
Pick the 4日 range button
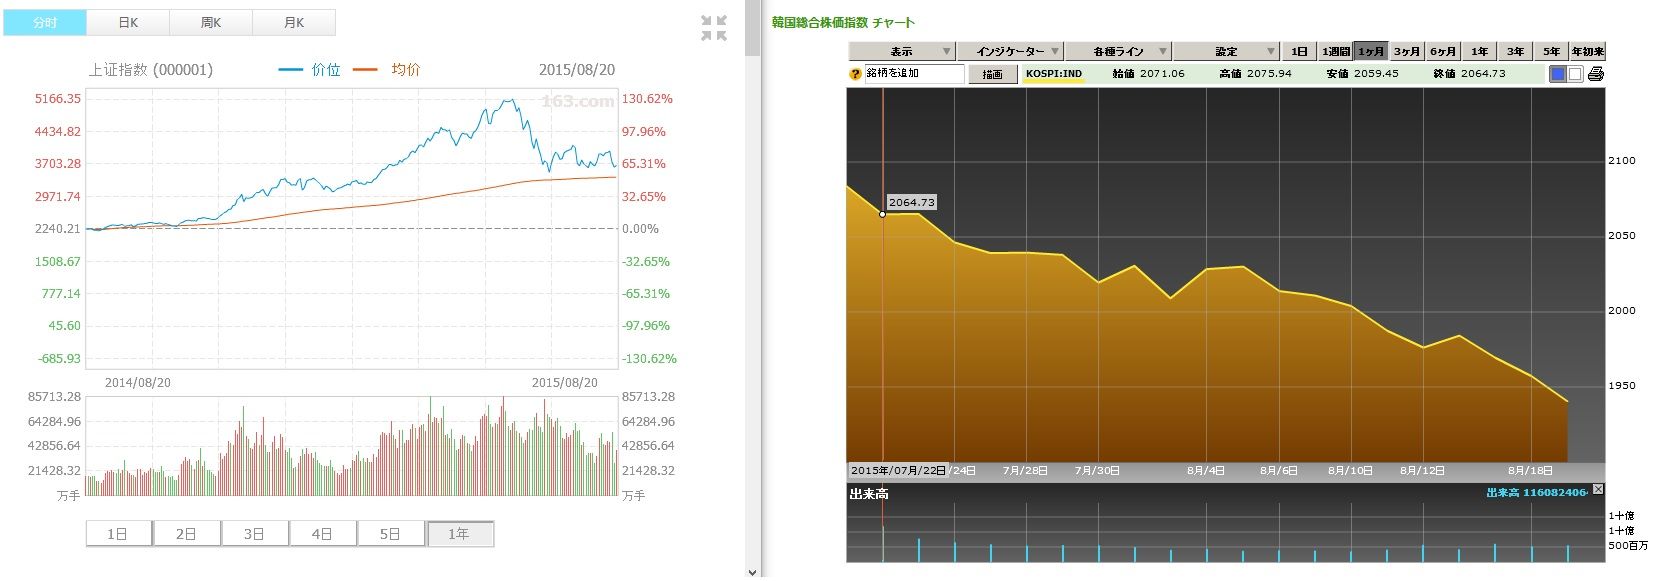(322, 534)
